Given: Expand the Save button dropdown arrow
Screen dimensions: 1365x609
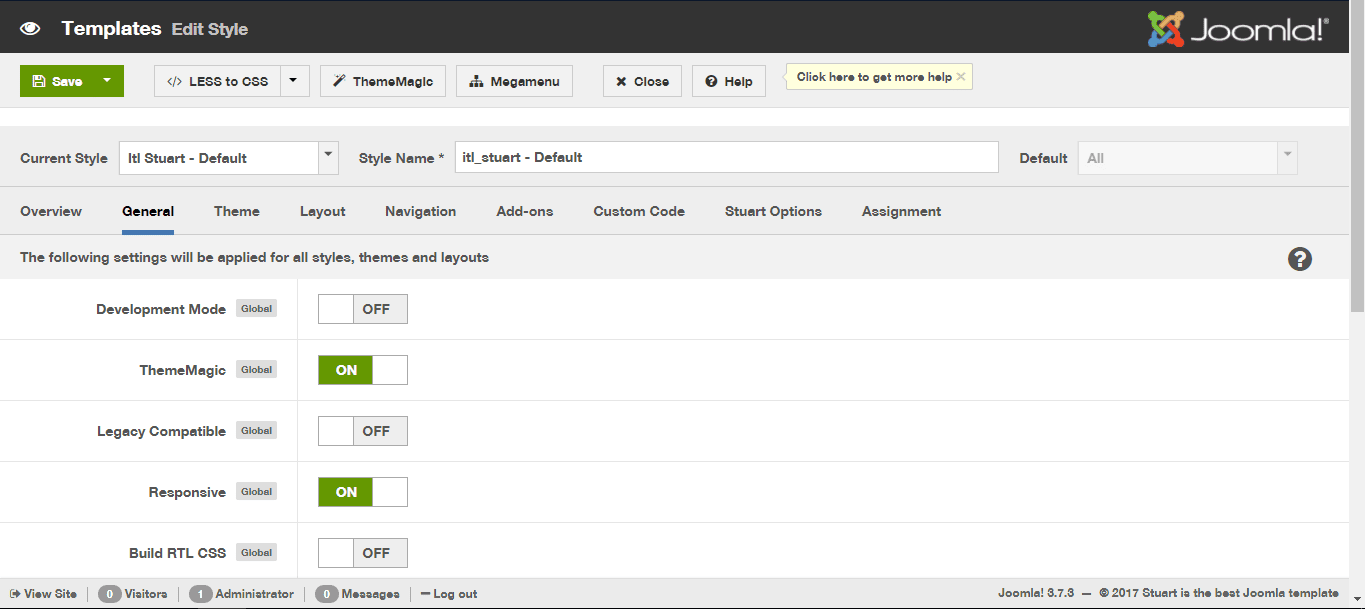Looking at the screenshot, I should tap(107, 81).
